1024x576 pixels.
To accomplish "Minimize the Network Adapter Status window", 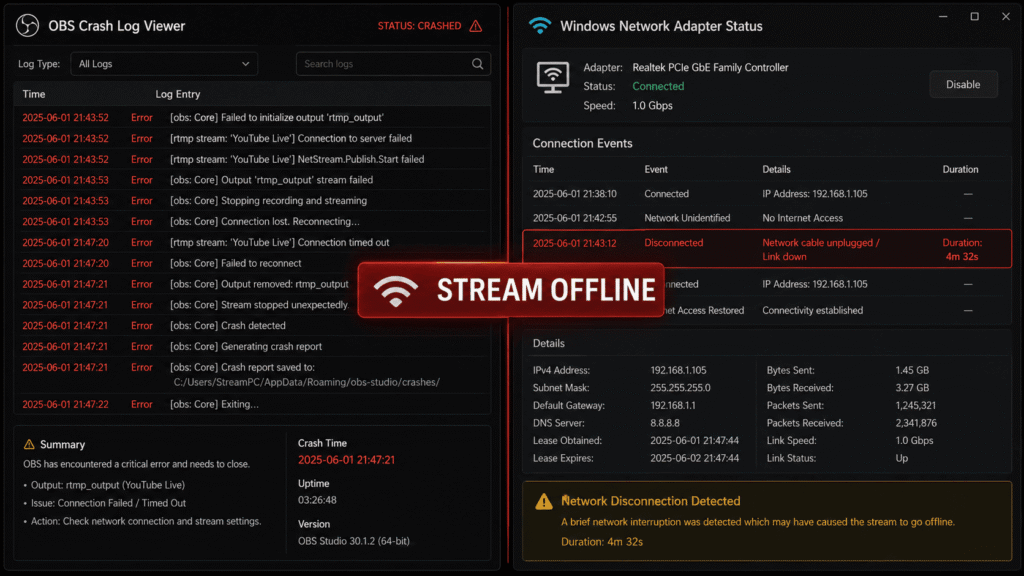I will click(x=943, y=16).
